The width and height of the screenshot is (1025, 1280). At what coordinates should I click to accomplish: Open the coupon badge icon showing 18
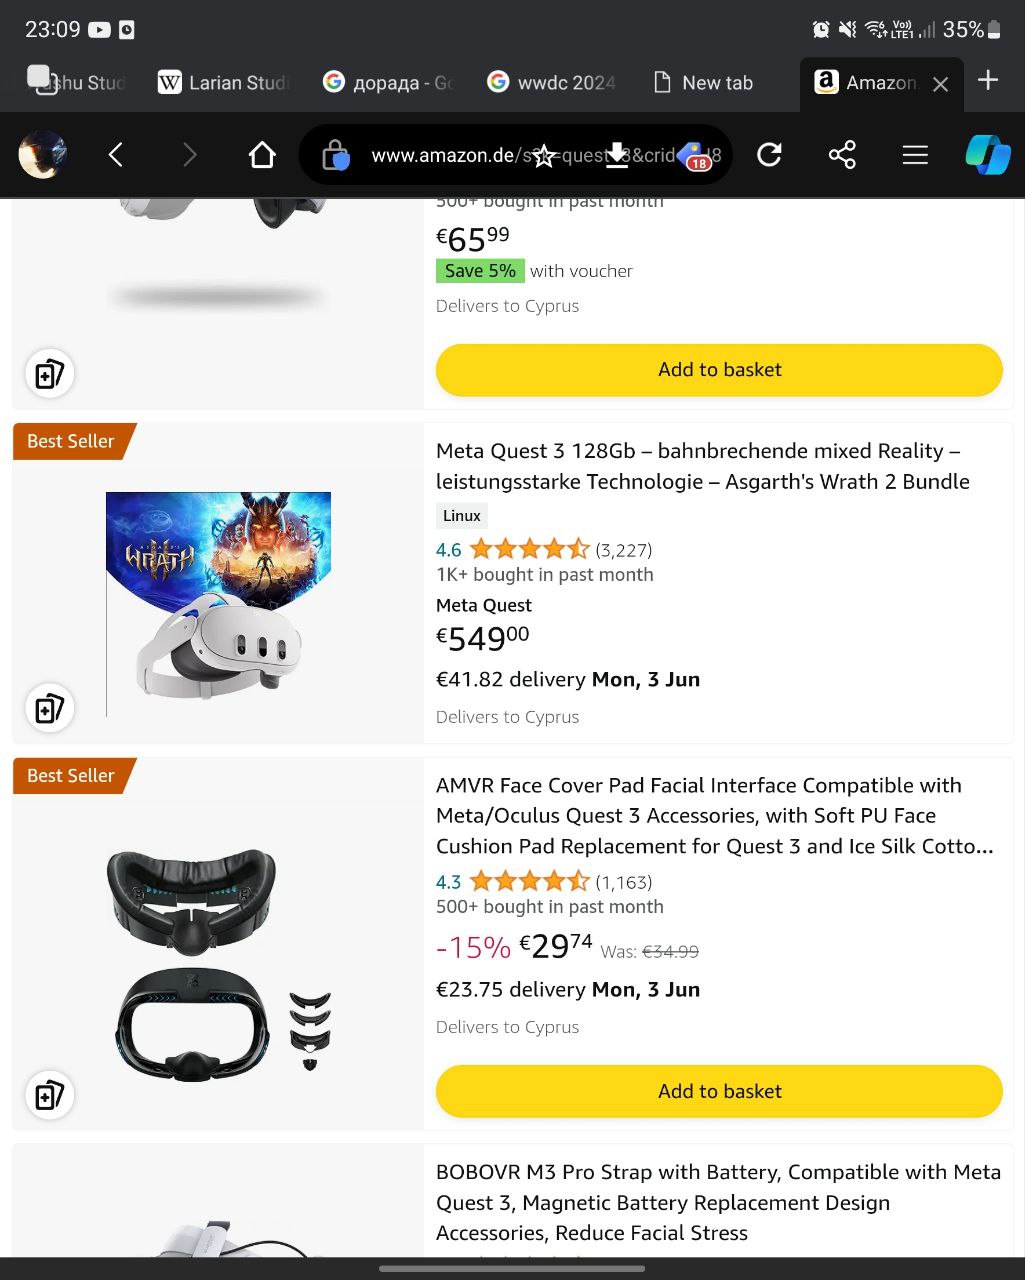694,156
